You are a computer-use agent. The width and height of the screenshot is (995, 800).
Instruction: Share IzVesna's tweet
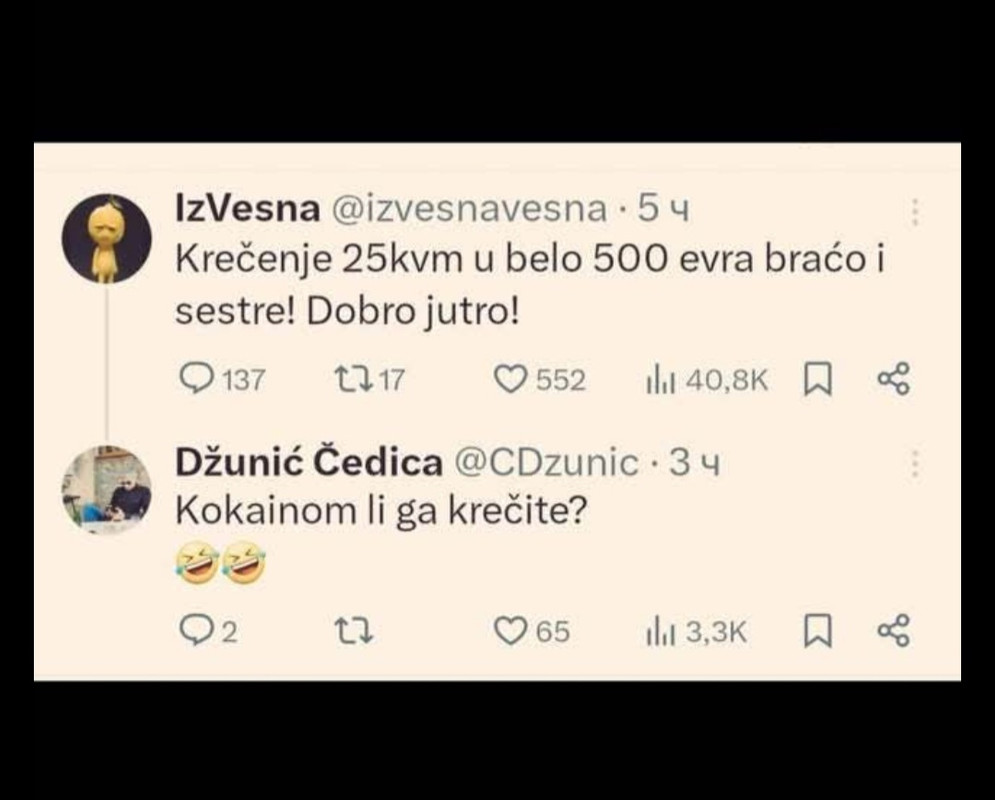tap(893, 379)
